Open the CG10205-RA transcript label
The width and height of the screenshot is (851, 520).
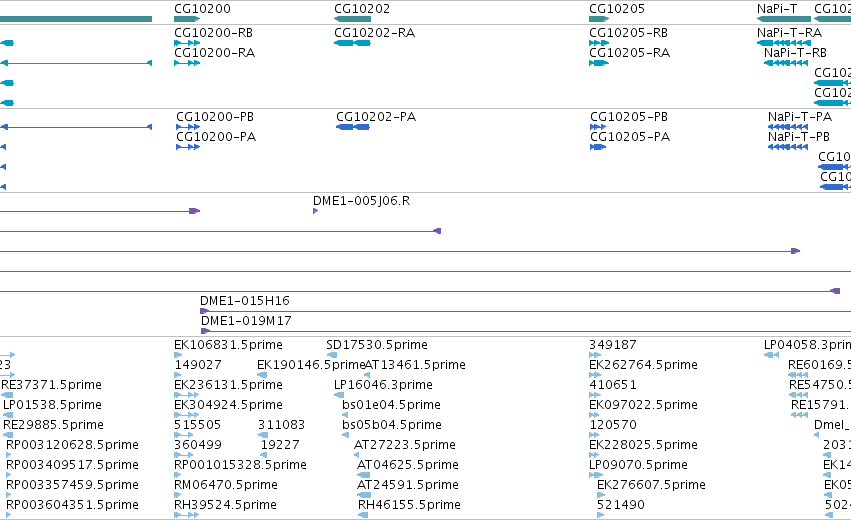coord(630,53)
